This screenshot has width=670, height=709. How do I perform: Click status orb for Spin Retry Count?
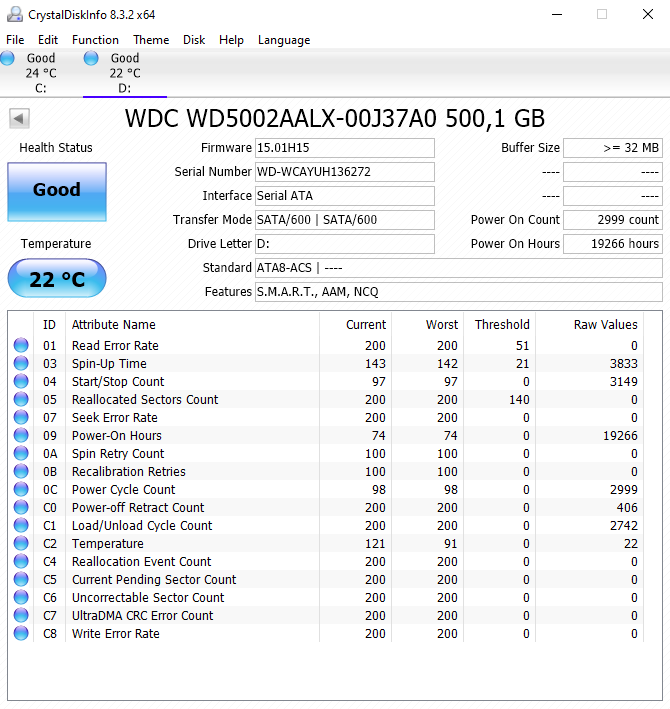pos(21,453)
